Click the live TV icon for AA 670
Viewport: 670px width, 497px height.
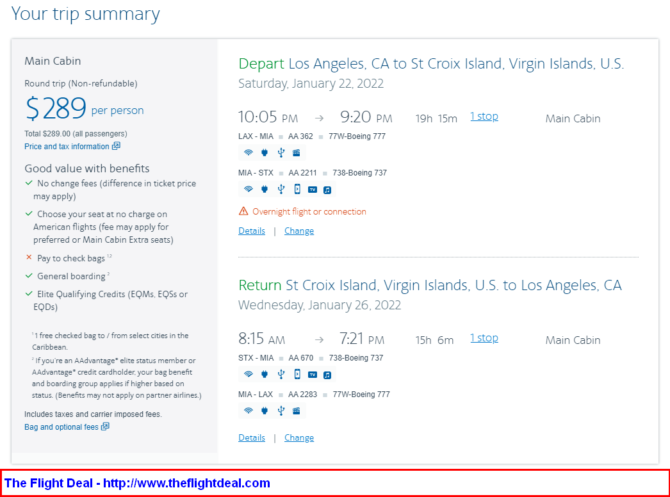[x=313, y=374]
